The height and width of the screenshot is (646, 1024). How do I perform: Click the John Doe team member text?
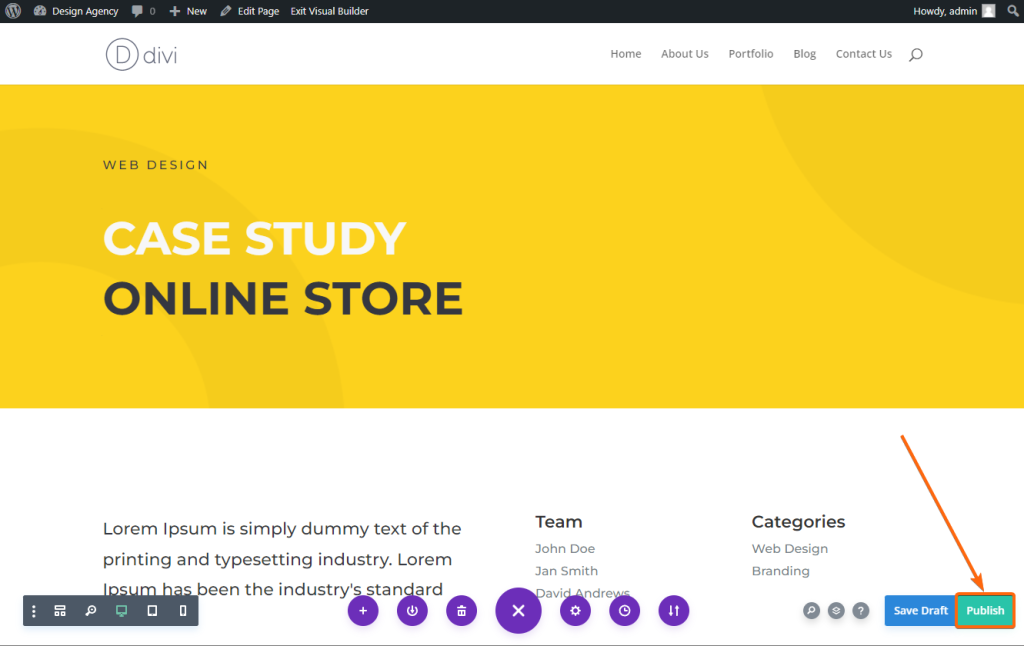pyautogui.click(x=565, y=549)
